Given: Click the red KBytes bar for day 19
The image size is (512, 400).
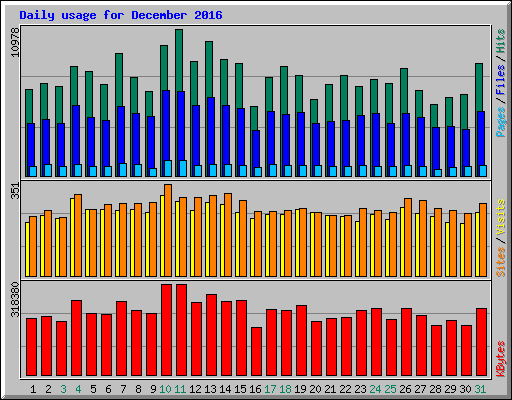Looking at the screenshot, I should [x=301, y=340].
